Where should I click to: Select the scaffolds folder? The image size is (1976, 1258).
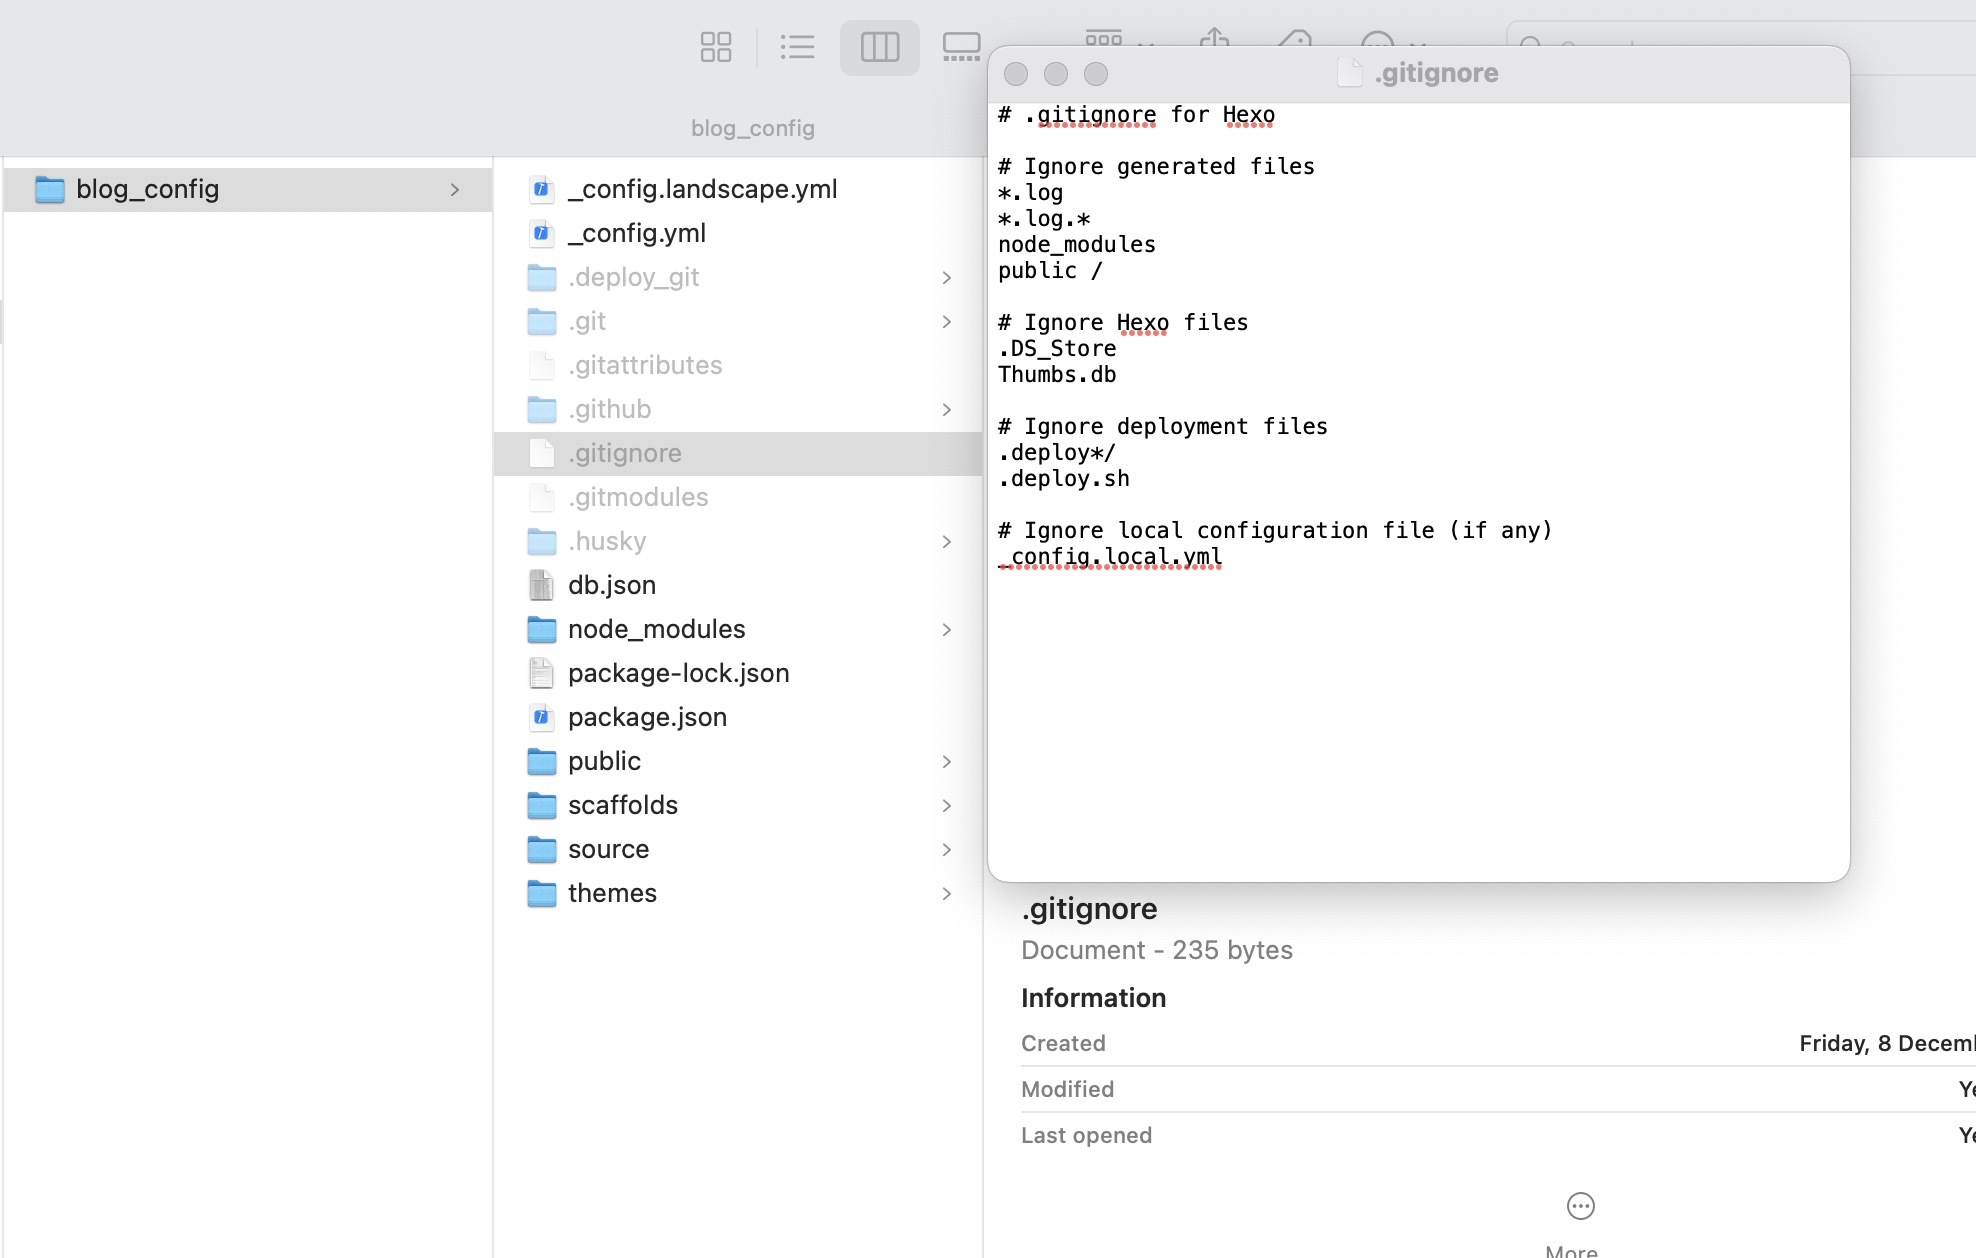(x=622, y=805)
